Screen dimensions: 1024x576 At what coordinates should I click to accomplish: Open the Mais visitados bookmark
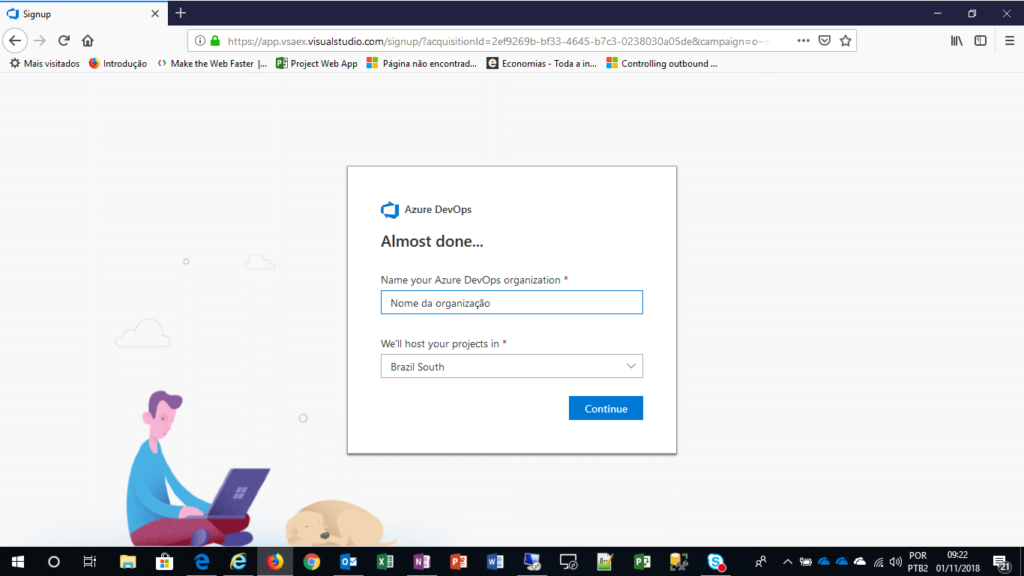44,63
